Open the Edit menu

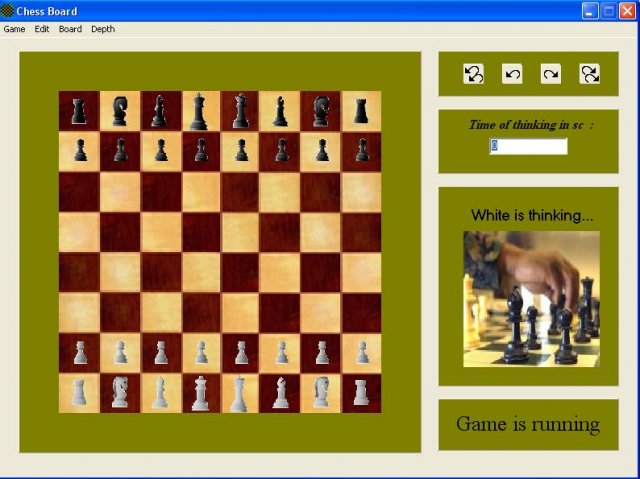pyautogui.click(x=42, y=29)
